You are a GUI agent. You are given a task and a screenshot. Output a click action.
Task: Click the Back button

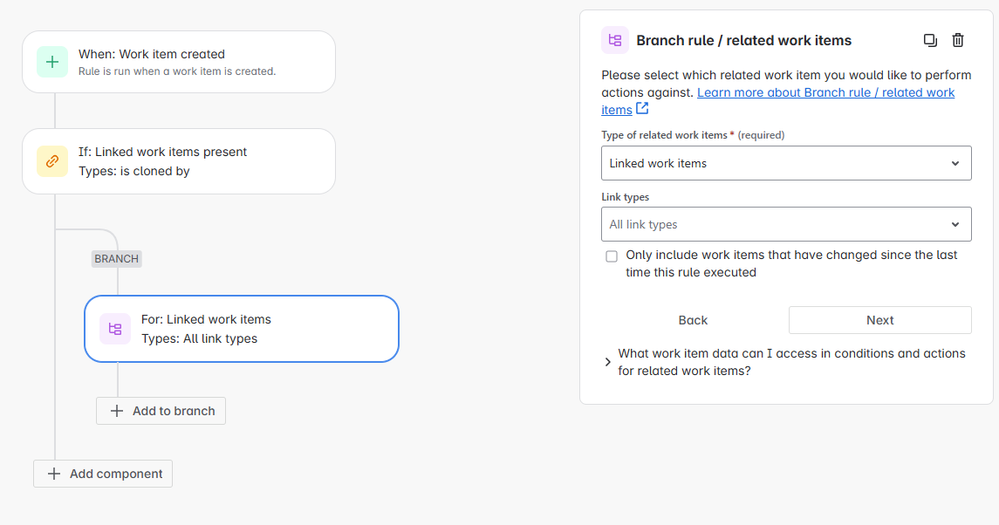click(693, 320)
